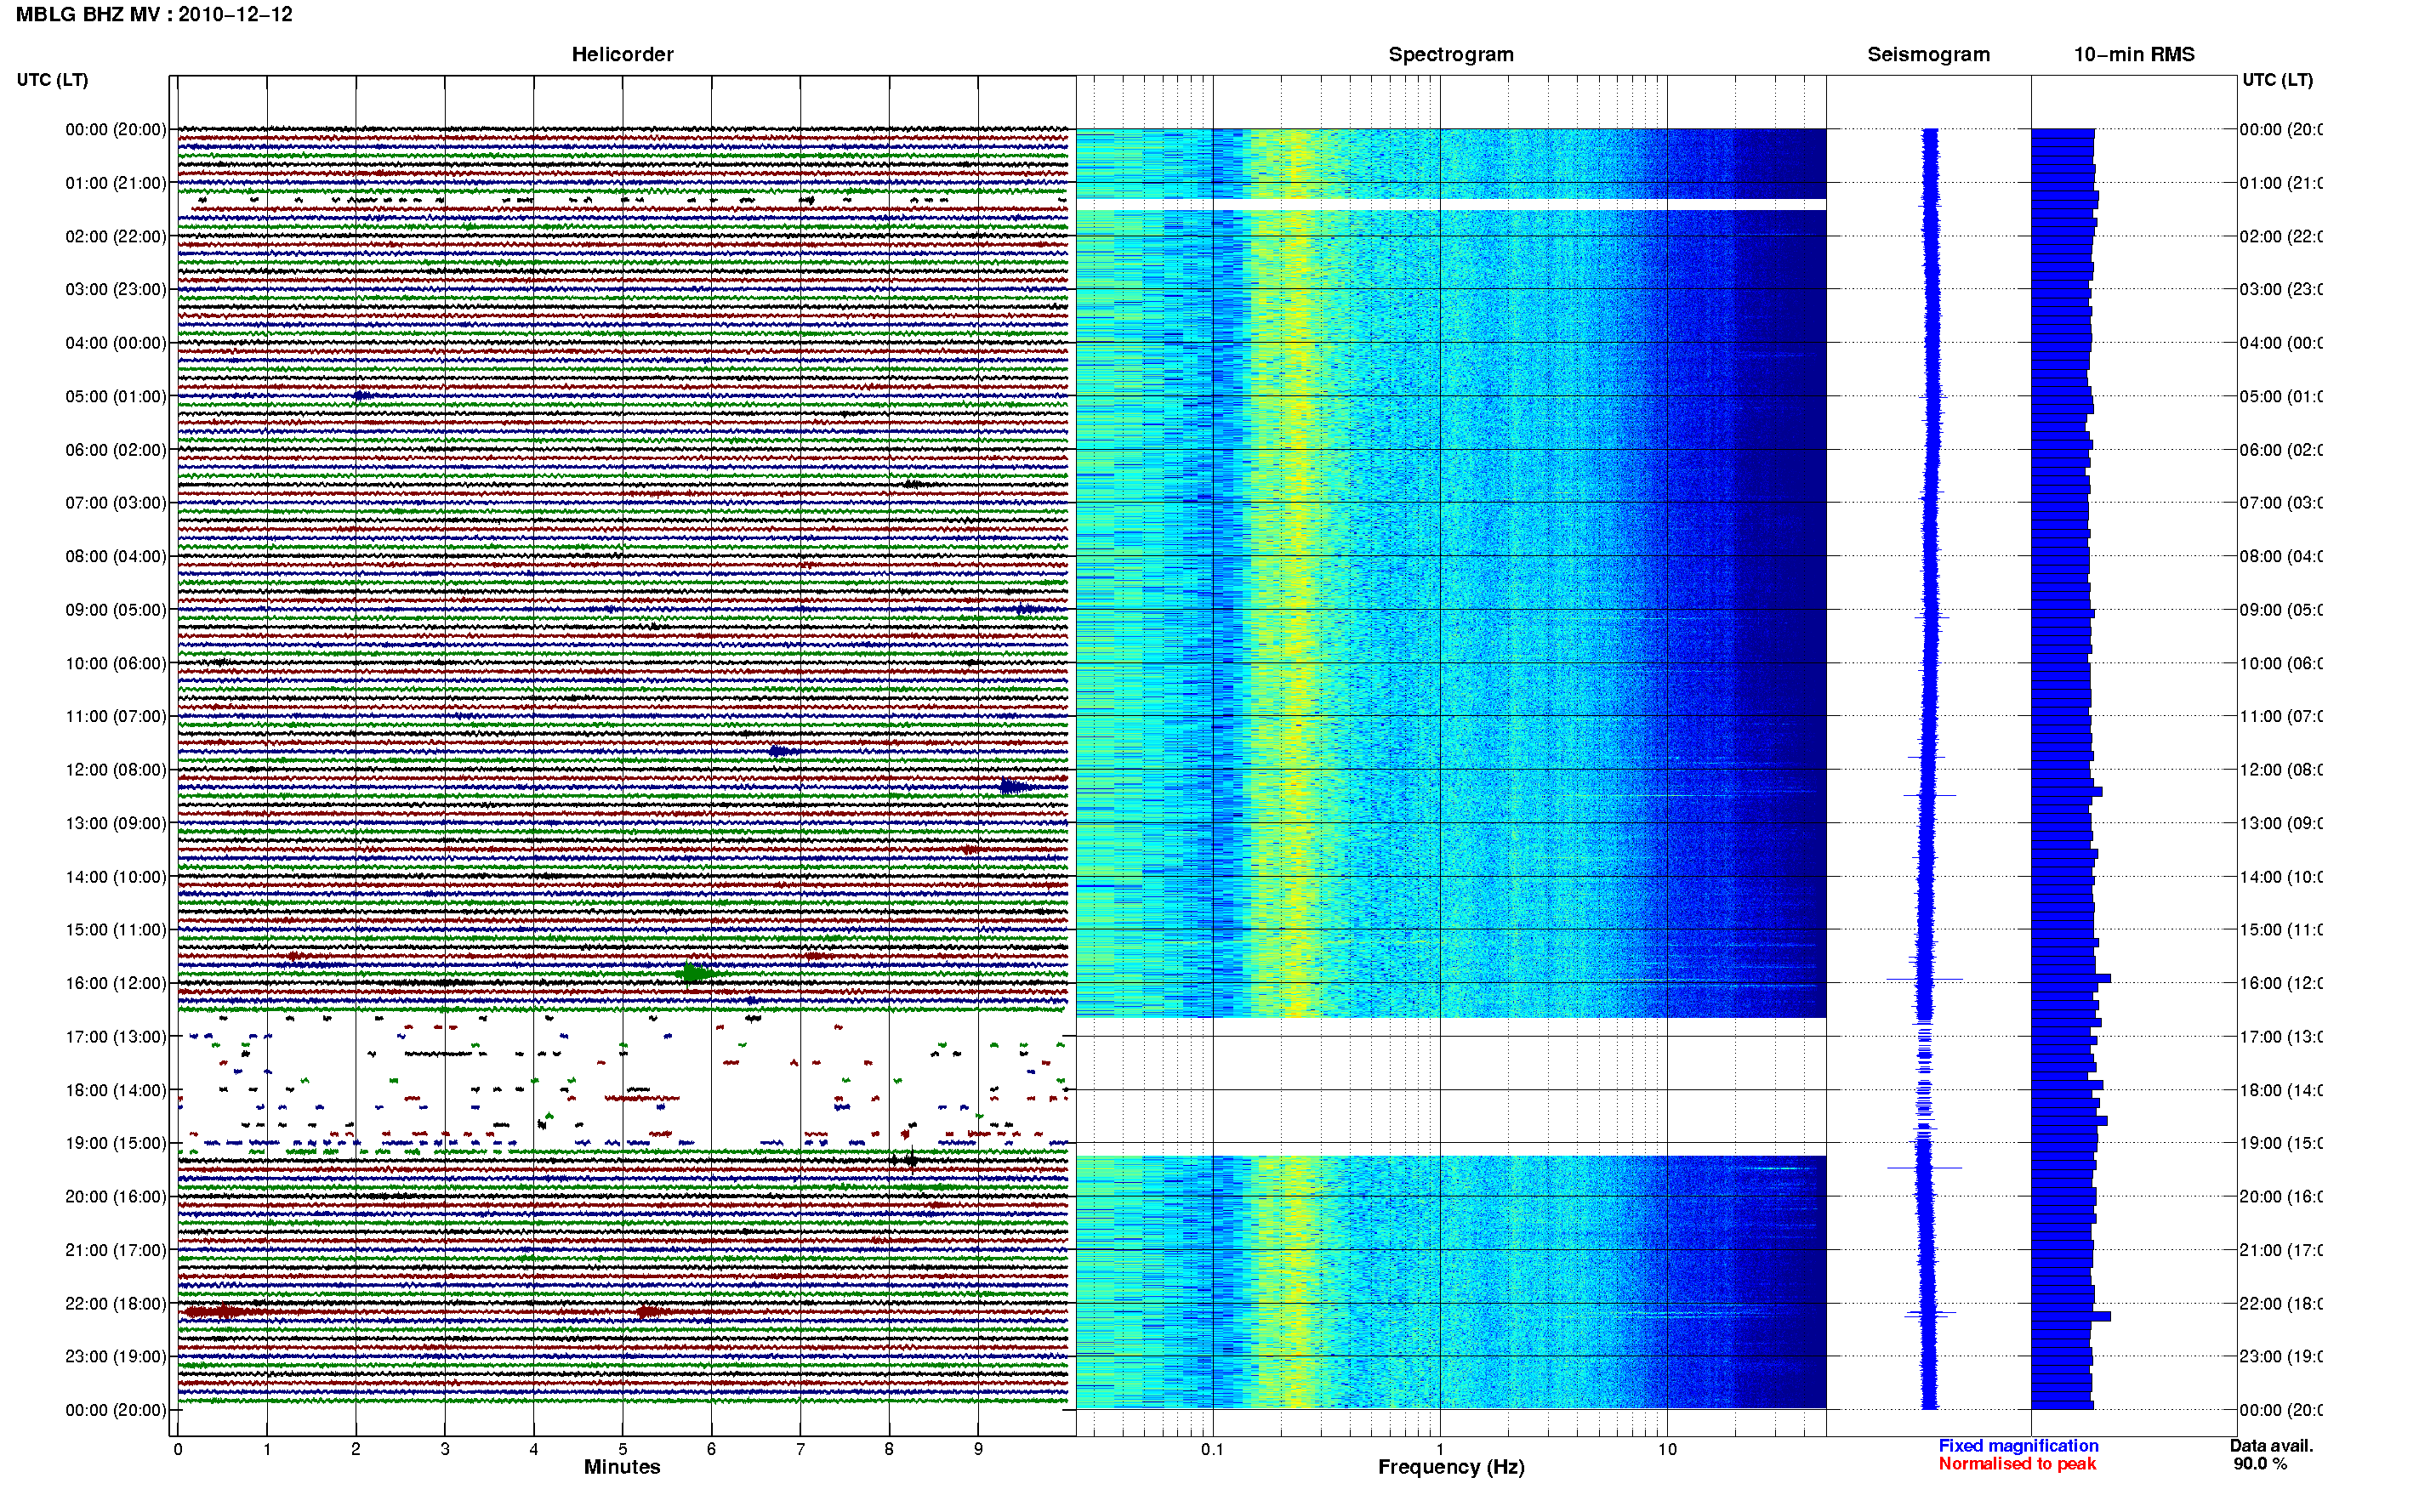Select left axis label "02:00 (22:00)"
2419x1512 pixels.
[116, 237]
